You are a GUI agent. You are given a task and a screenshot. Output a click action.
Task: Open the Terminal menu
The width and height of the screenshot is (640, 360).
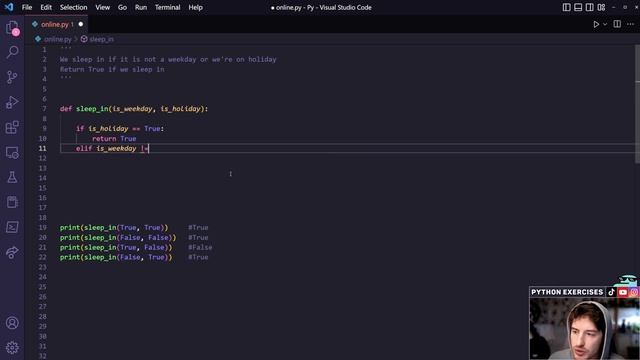click(x=167, y=7)
